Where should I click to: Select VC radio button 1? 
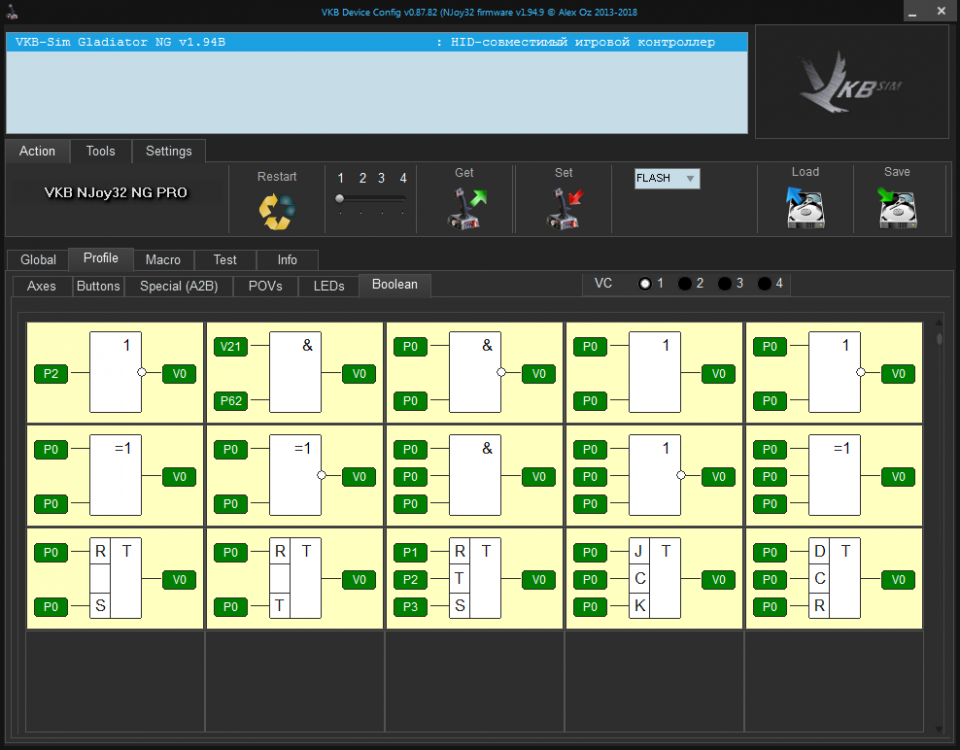[645, 284]
